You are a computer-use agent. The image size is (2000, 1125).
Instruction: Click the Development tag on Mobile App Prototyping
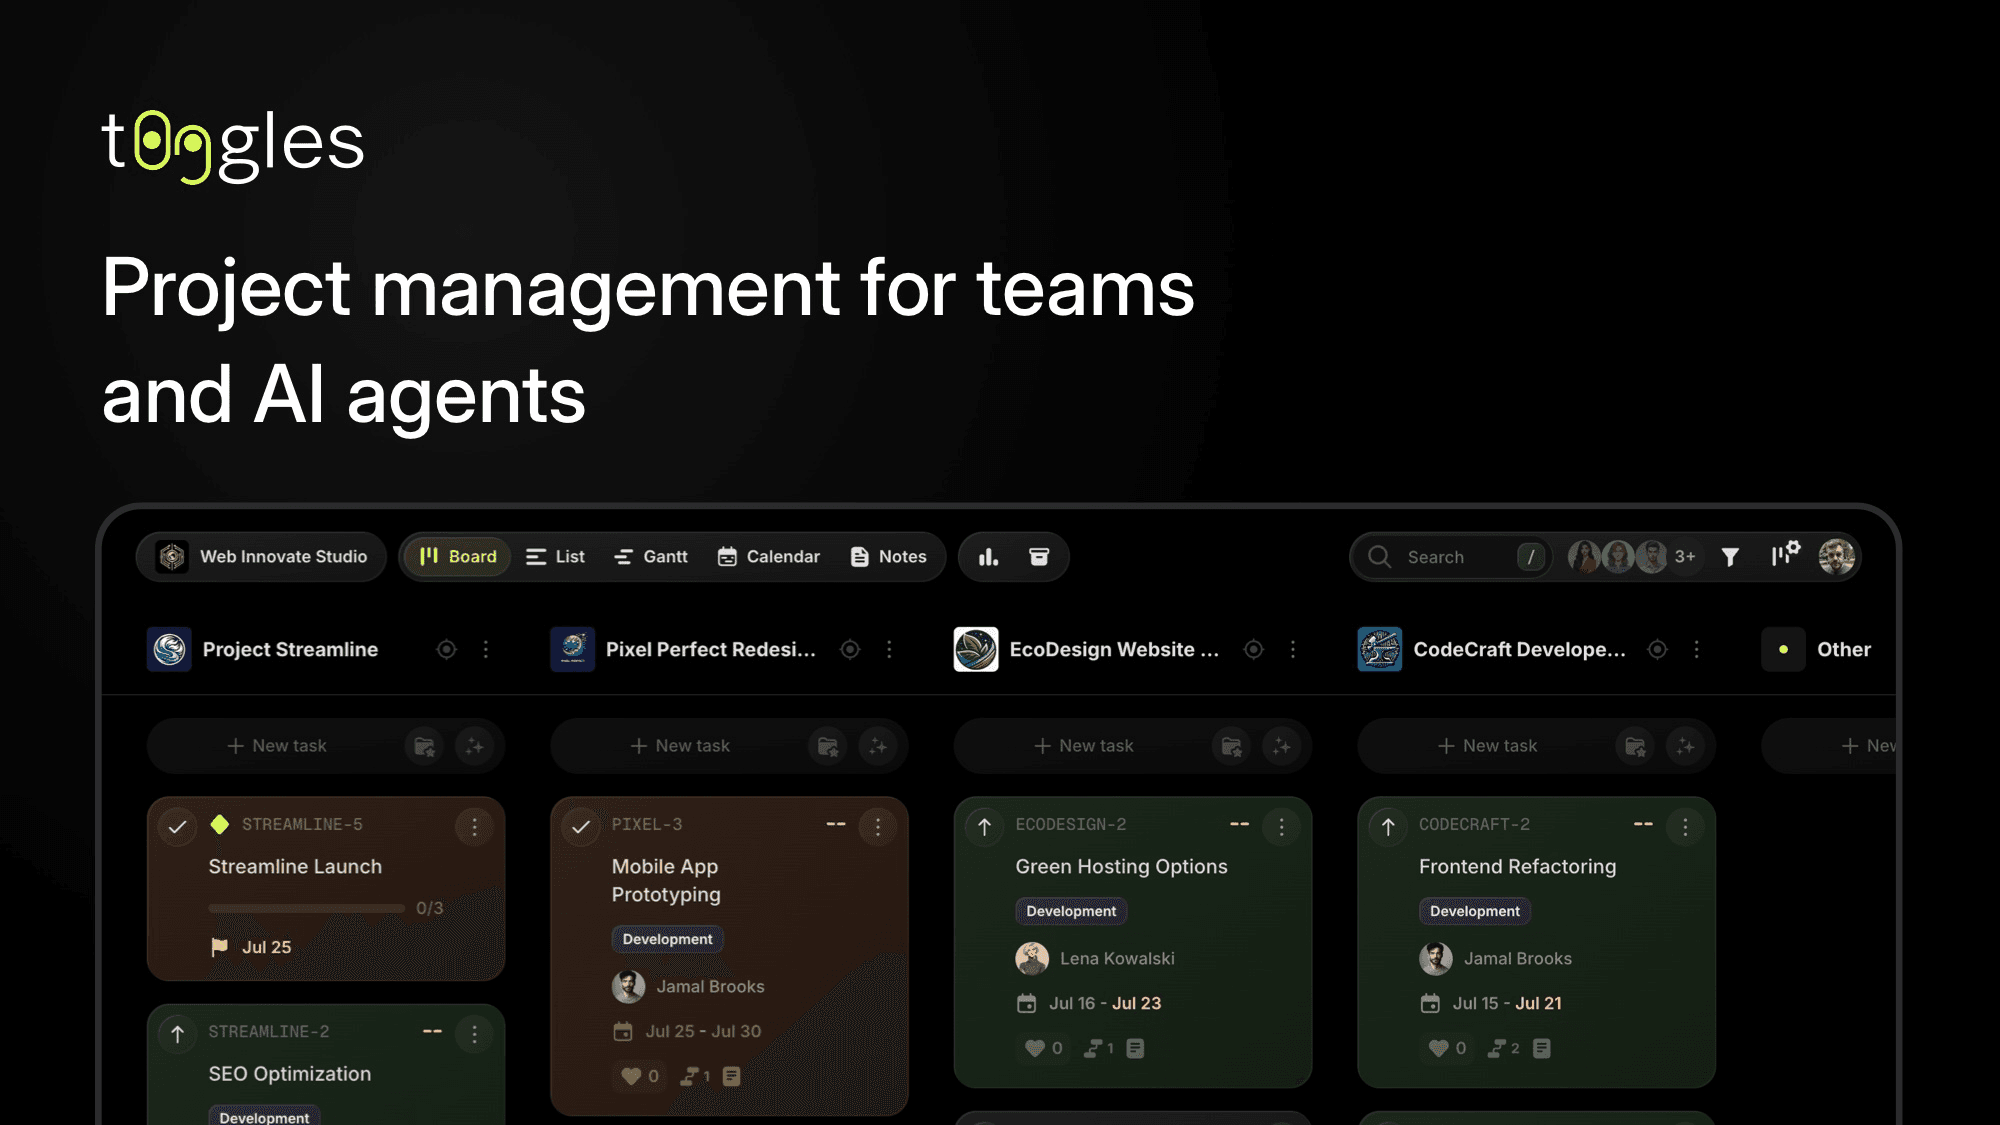pyautogui.click(x=667, y=939)
